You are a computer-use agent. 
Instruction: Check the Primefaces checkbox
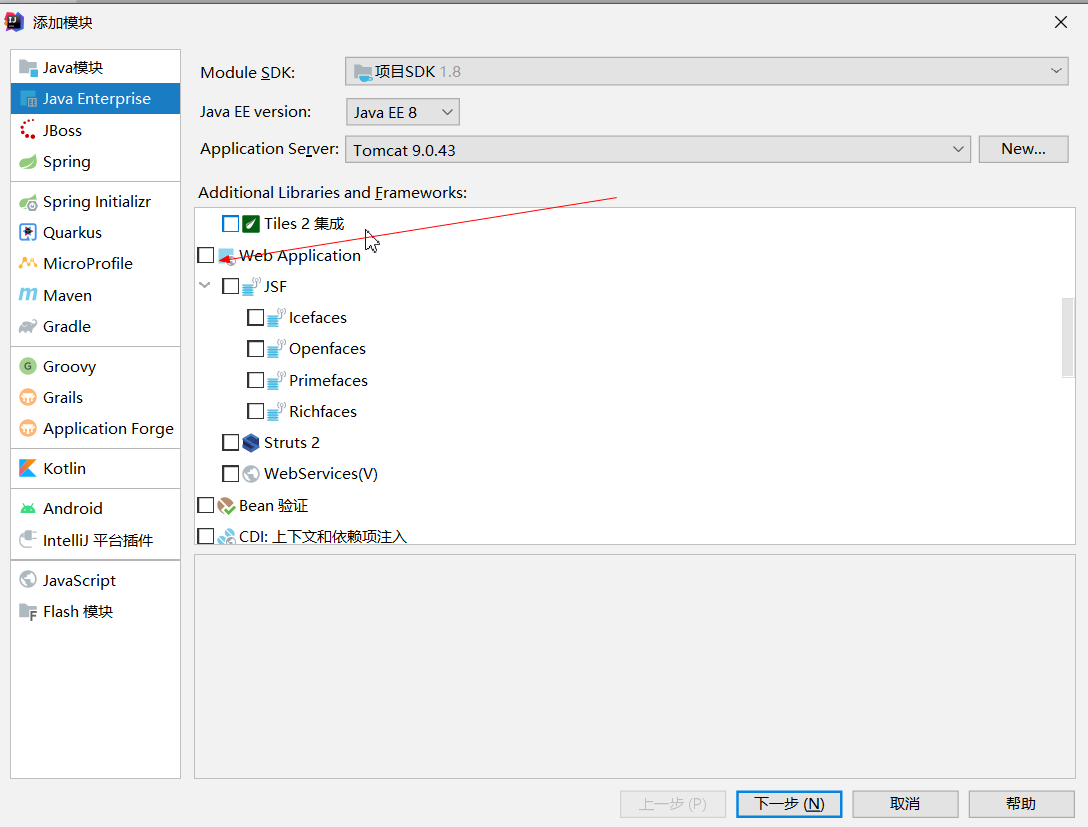(255, 380)
